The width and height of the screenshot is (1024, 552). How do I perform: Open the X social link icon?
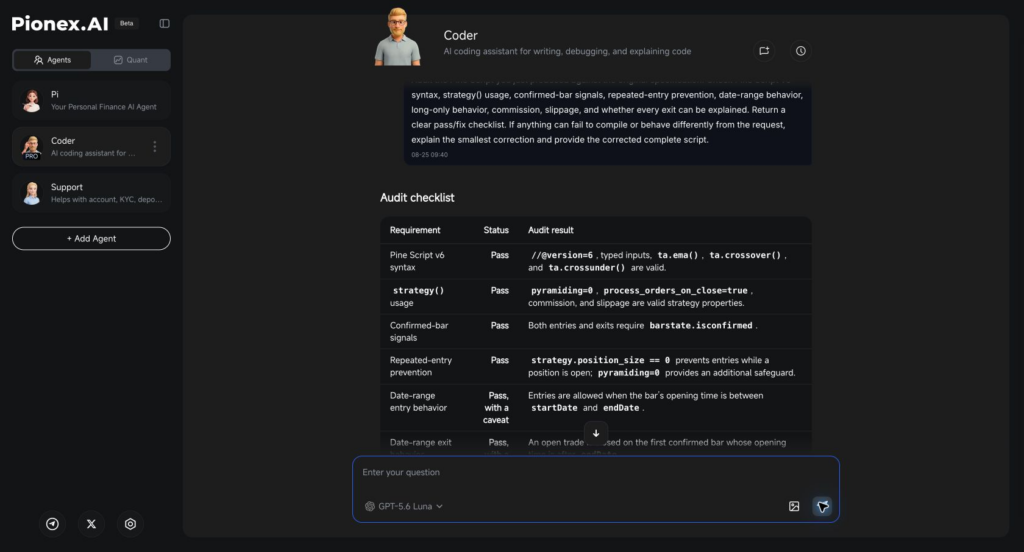[91, 524]
